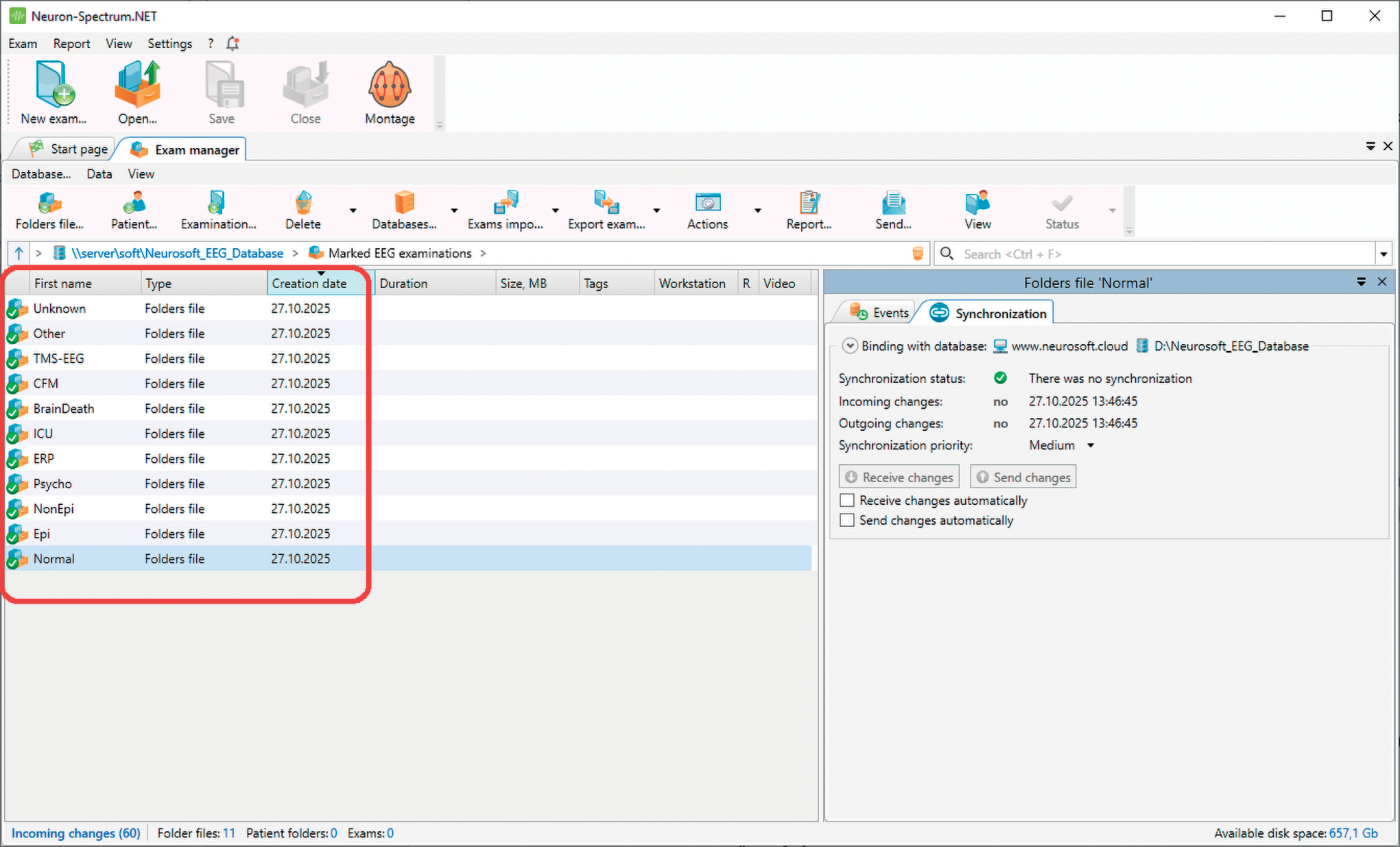1400x847 pixels.
Task: Close the Folders file 'Normal' panel
Action: 1382,283
